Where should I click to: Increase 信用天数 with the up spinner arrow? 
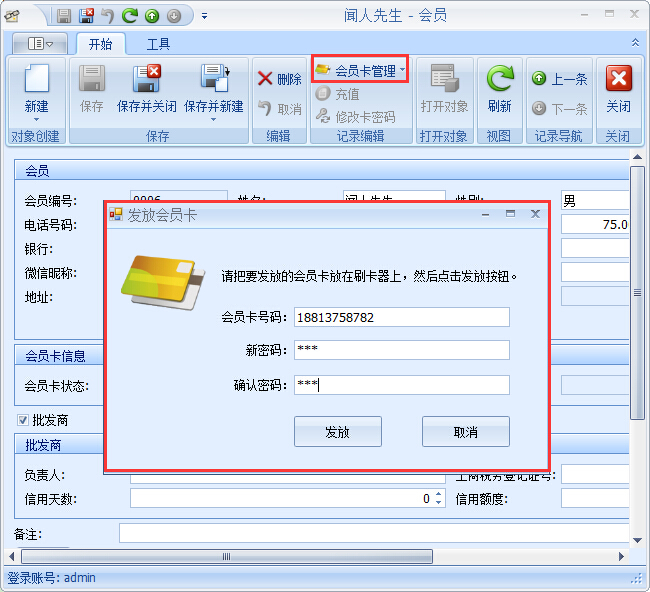(440, 494)
